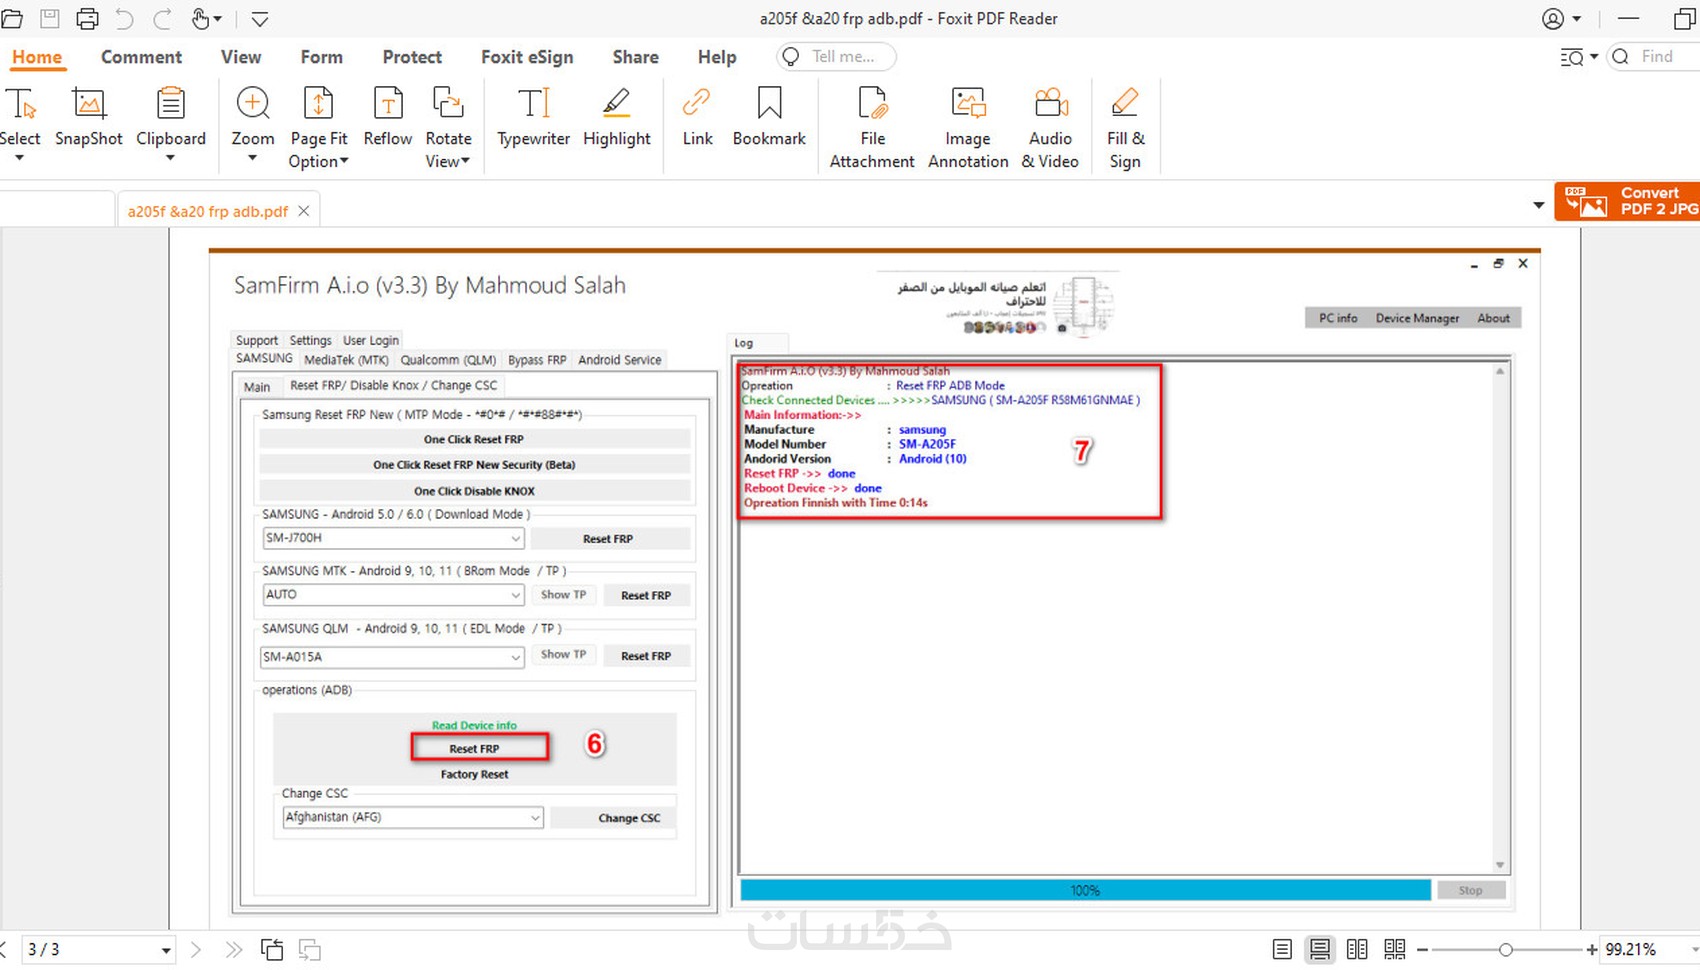Activate the Highlight tool

pos(617,118)
